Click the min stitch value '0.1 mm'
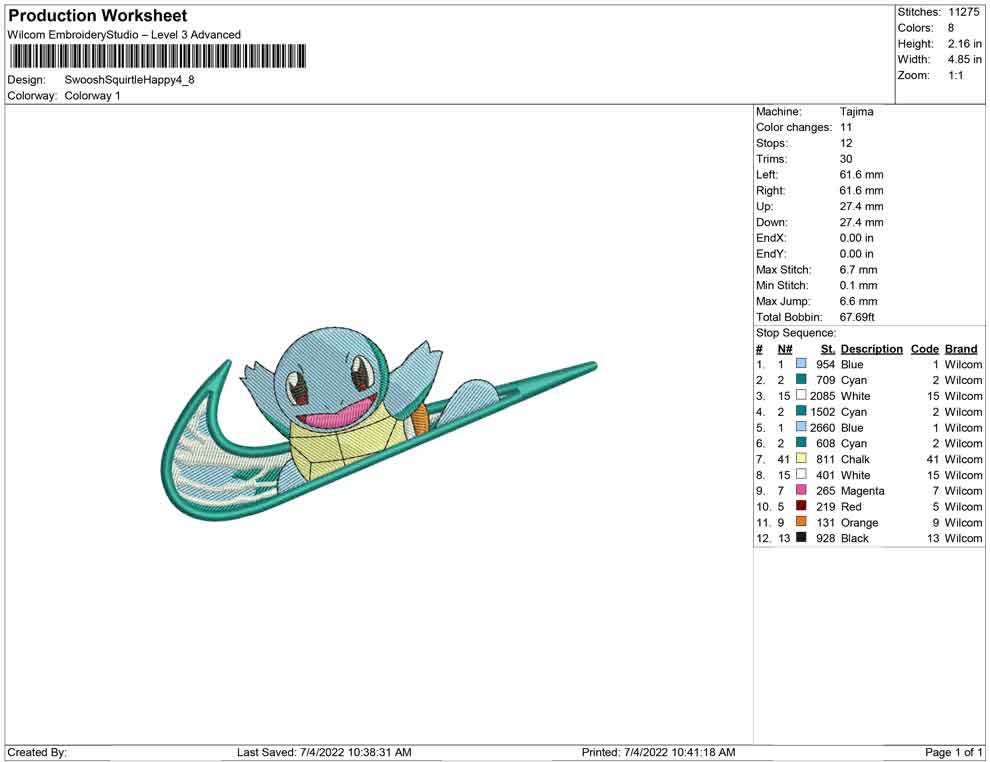Screen dimensions: 990x762 (858, 285)
